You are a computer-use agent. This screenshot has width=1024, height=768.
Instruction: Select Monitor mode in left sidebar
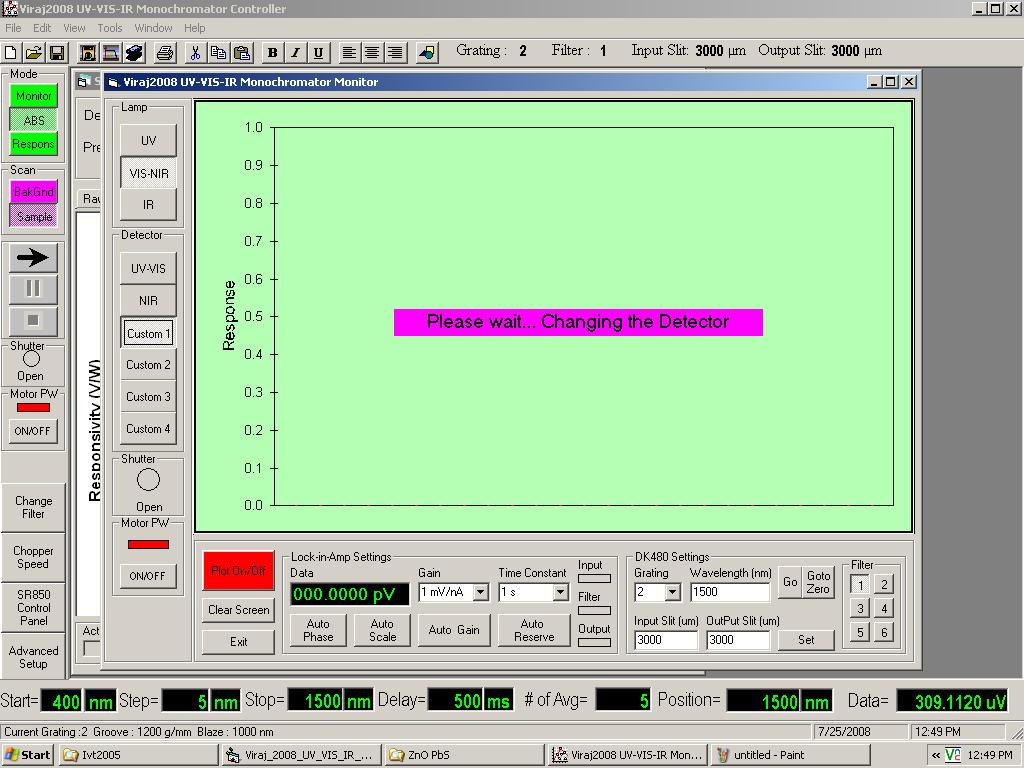click(33, 96)
